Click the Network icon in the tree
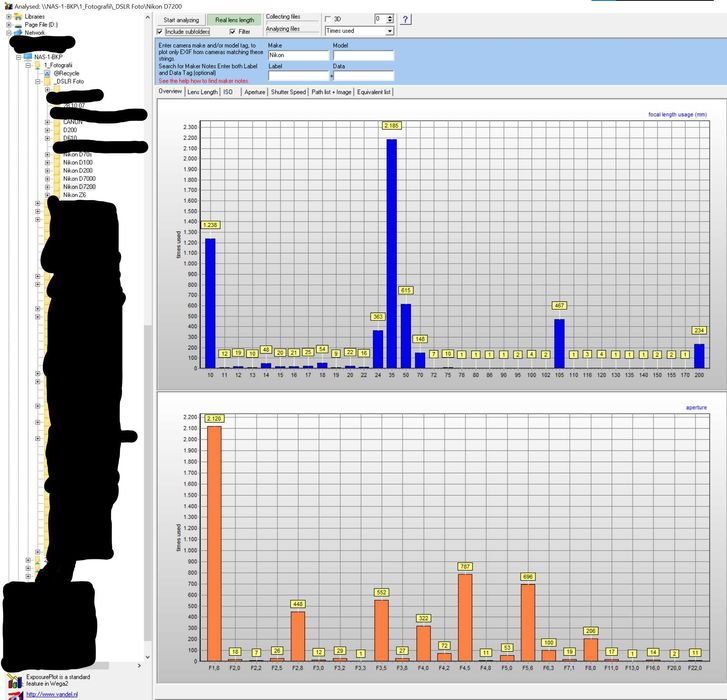Image resolution: width=727 pixels, height=700 pixels. (x=18, y=33)
